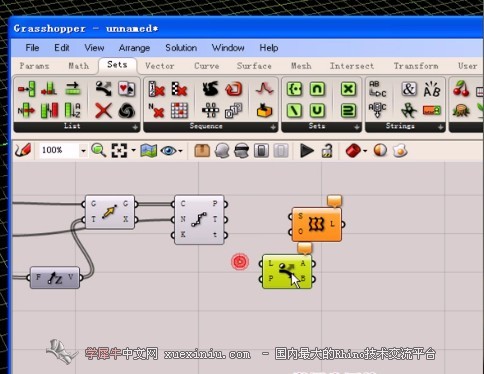
Task: Open the Arrange menu
Action: [x=134, y=48]
